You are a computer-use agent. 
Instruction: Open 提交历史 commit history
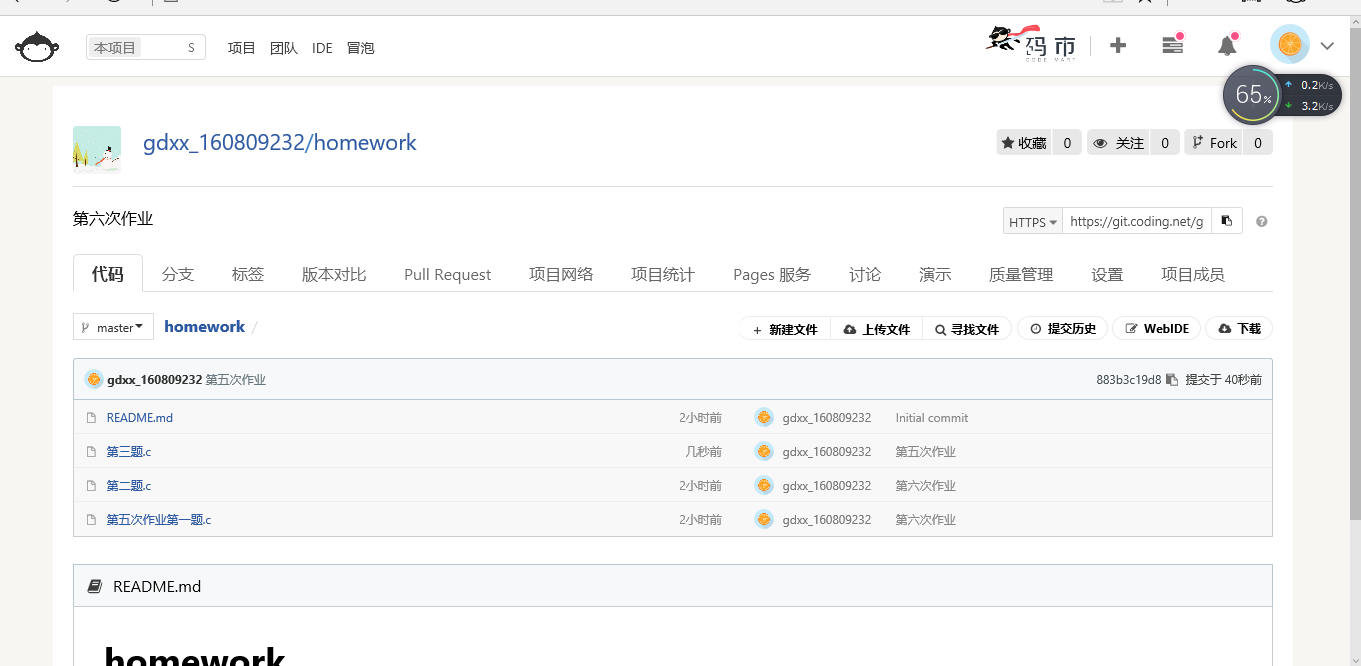[x=1063, y=328]
